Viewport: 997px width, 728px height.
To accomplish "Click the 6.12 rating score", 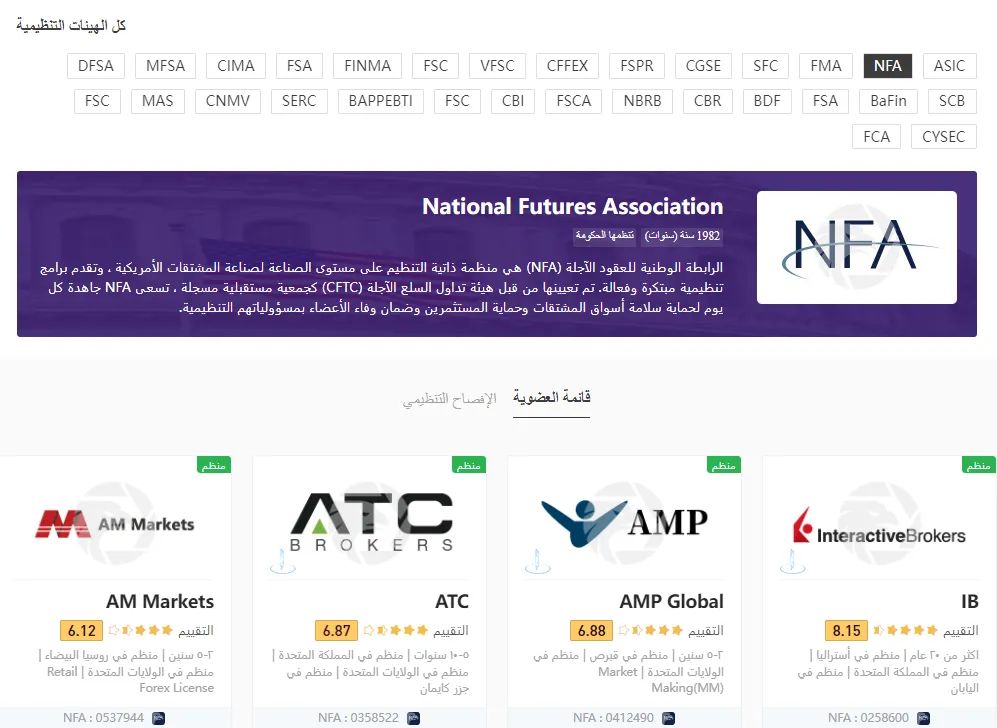I will coord(81,631).
